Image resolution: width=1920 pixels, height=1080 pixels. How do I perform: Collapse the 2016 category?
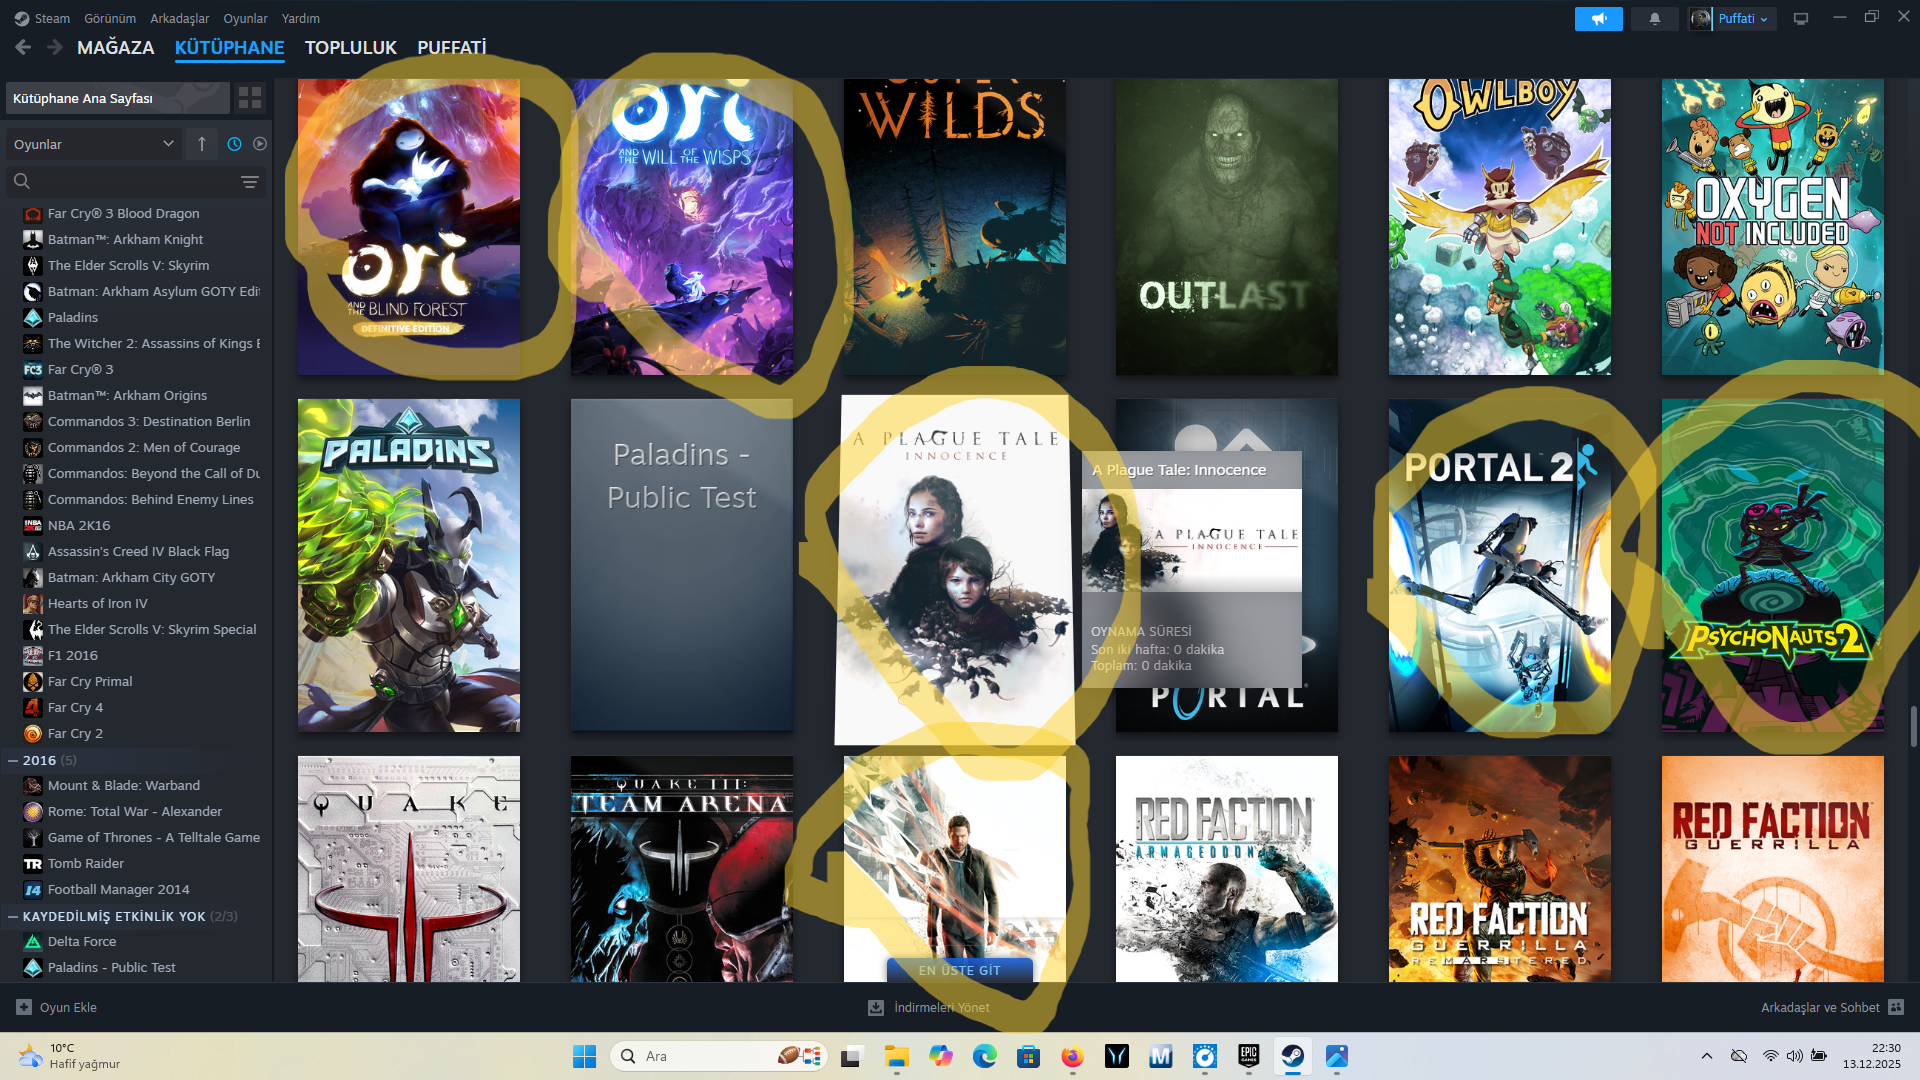tap(13, 760)
